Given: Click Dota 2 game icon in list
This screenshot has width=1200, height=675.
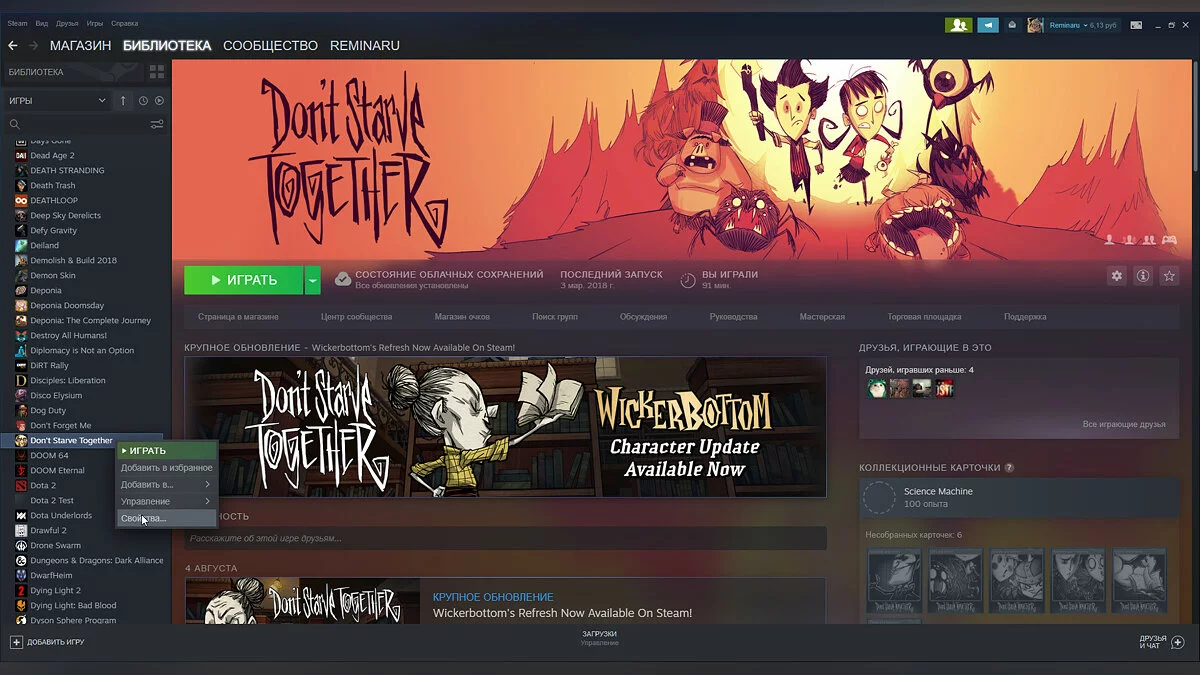Looking at the screenshot, I should tap(21, 485).
